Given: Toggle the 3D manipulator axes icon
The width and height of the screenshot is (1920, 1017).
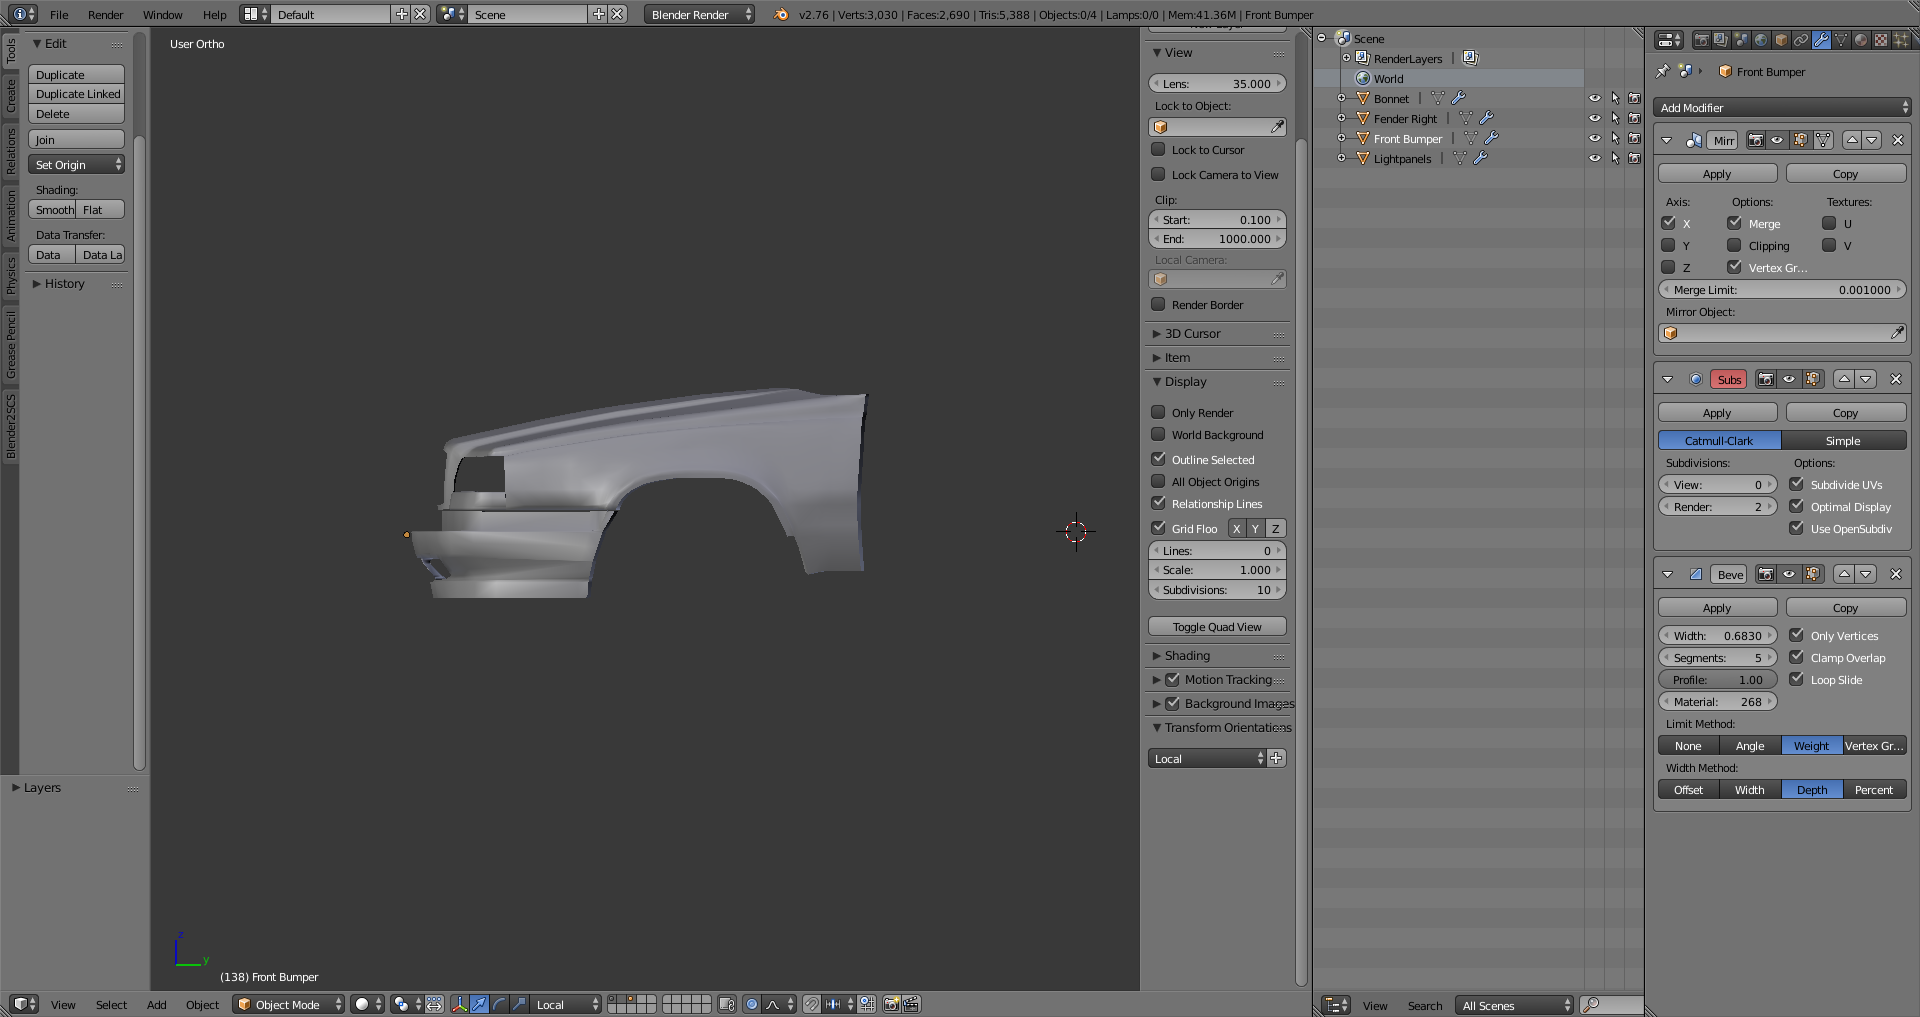Looking at the screenshot, I should (x=459, y=1004).
